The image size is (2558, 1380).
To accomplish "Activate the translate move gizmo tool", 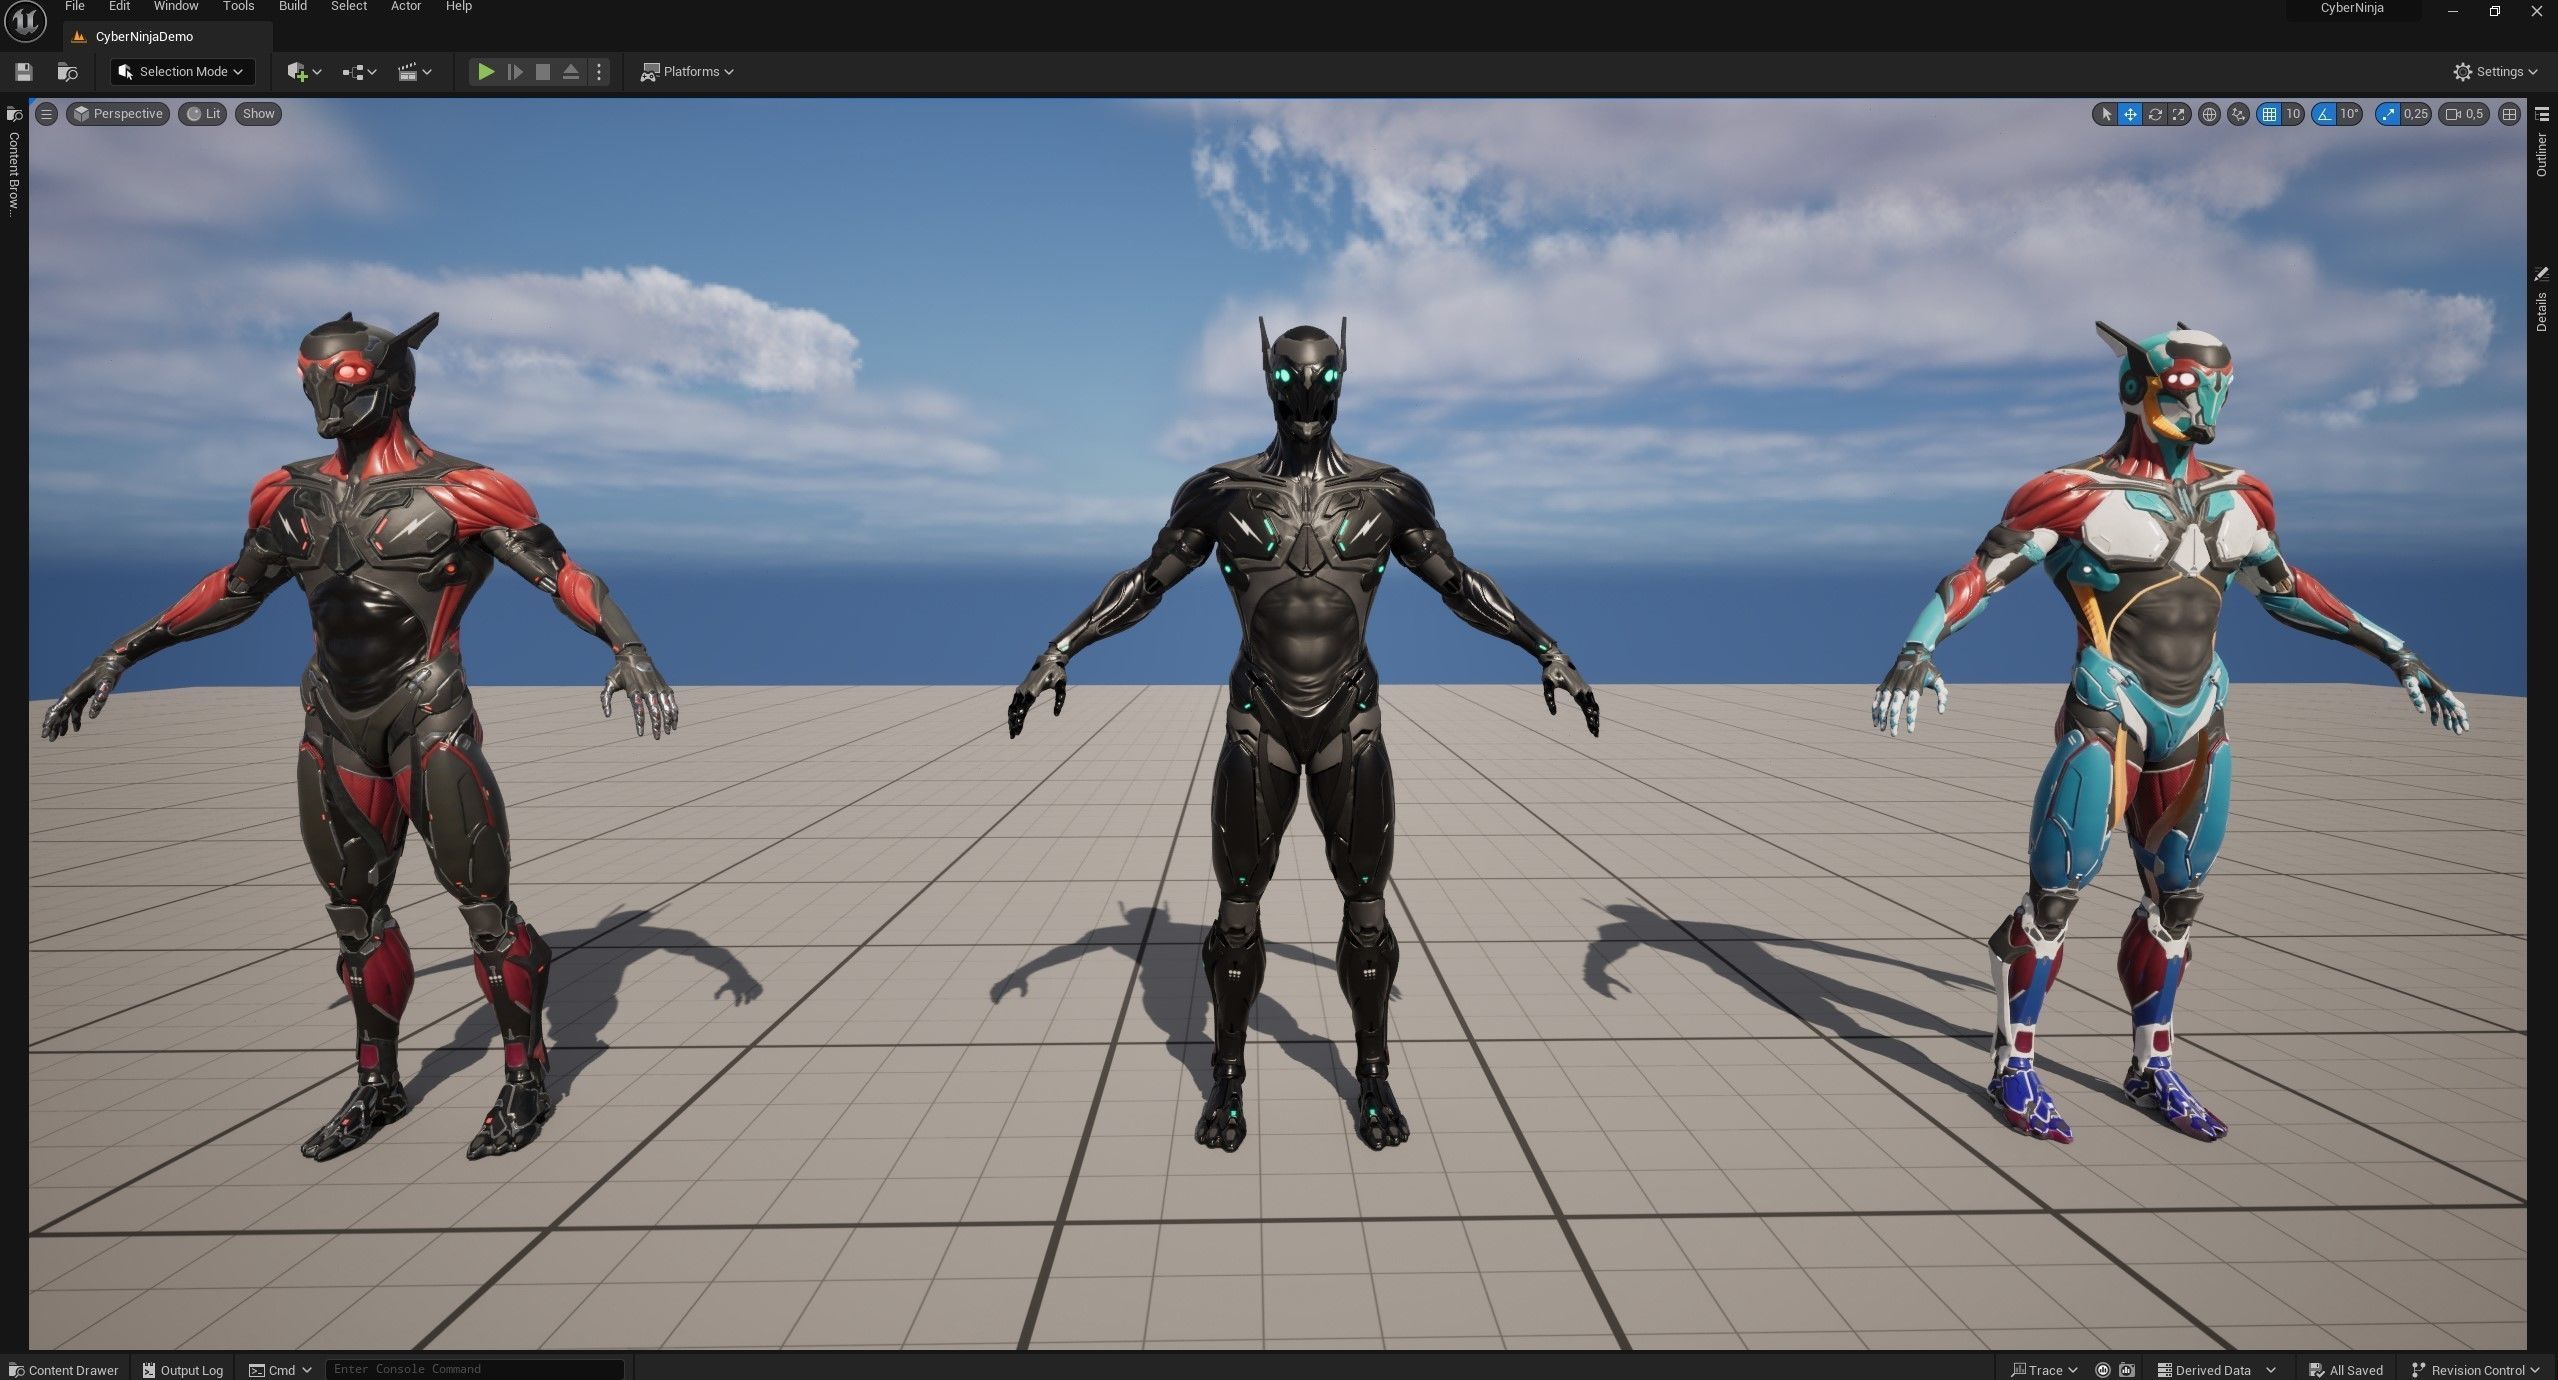I will click(x=2130, y=114).
